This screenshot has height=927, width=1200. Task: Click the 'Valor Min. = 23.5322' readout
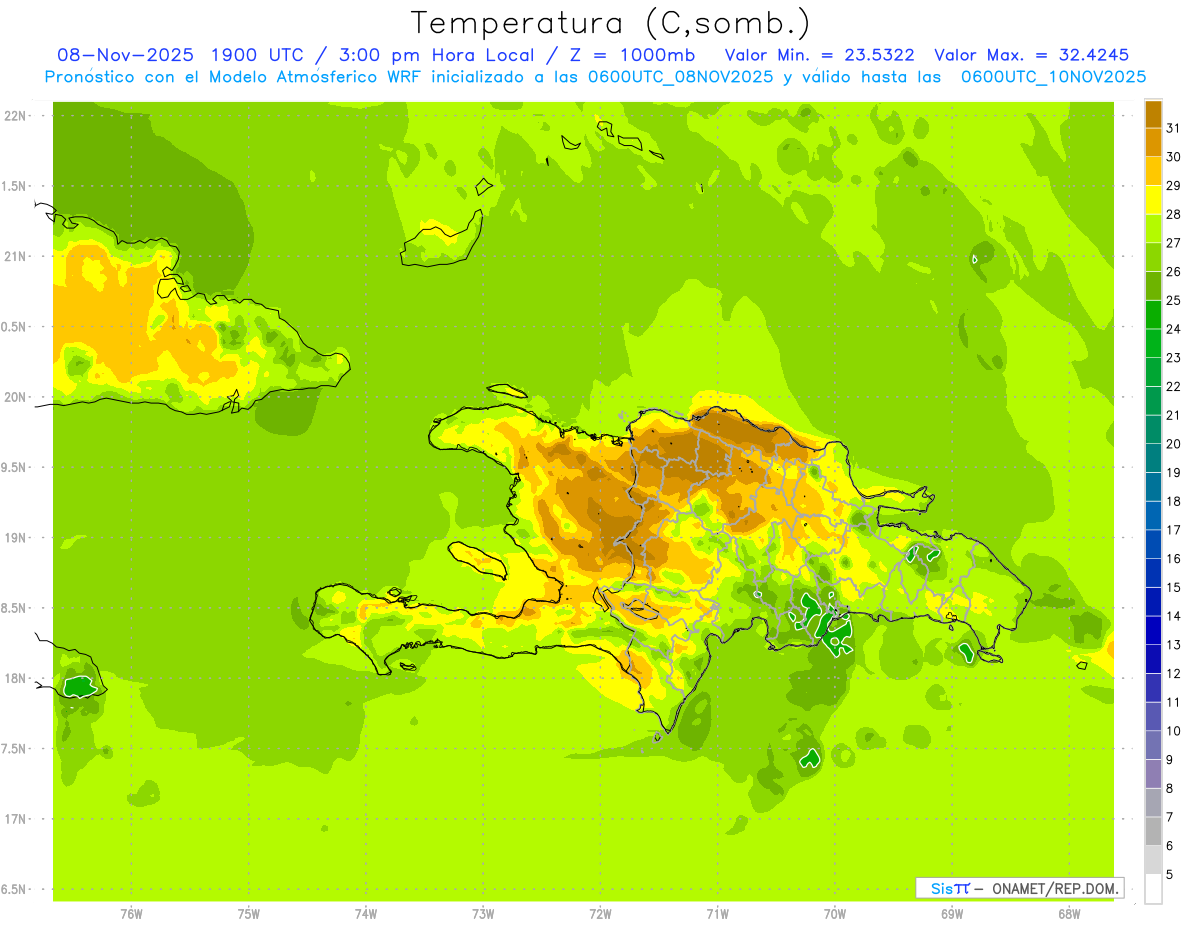coord(819,56)
